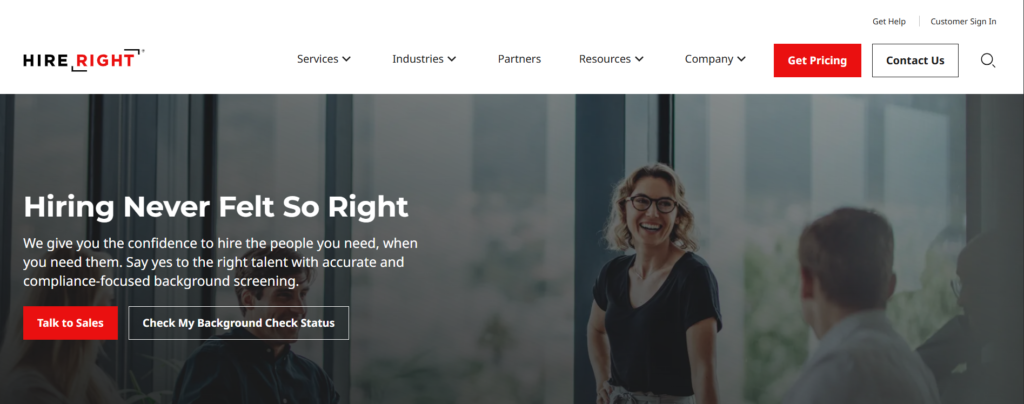1024x404 pixels.
Task: Open search with the magnifier icon
Action: click(x=987, y=61)
